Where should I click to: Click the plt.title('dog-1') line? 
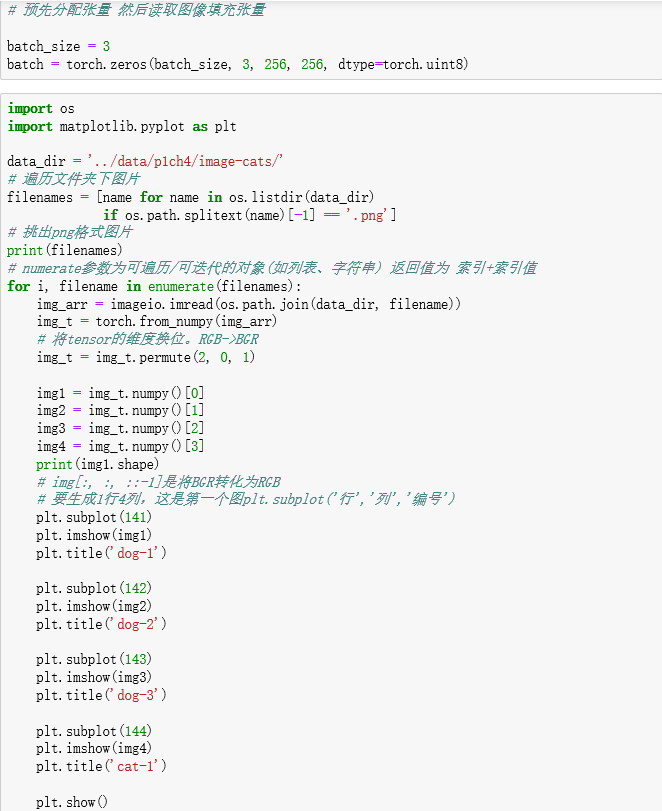(x=101, y=553)
